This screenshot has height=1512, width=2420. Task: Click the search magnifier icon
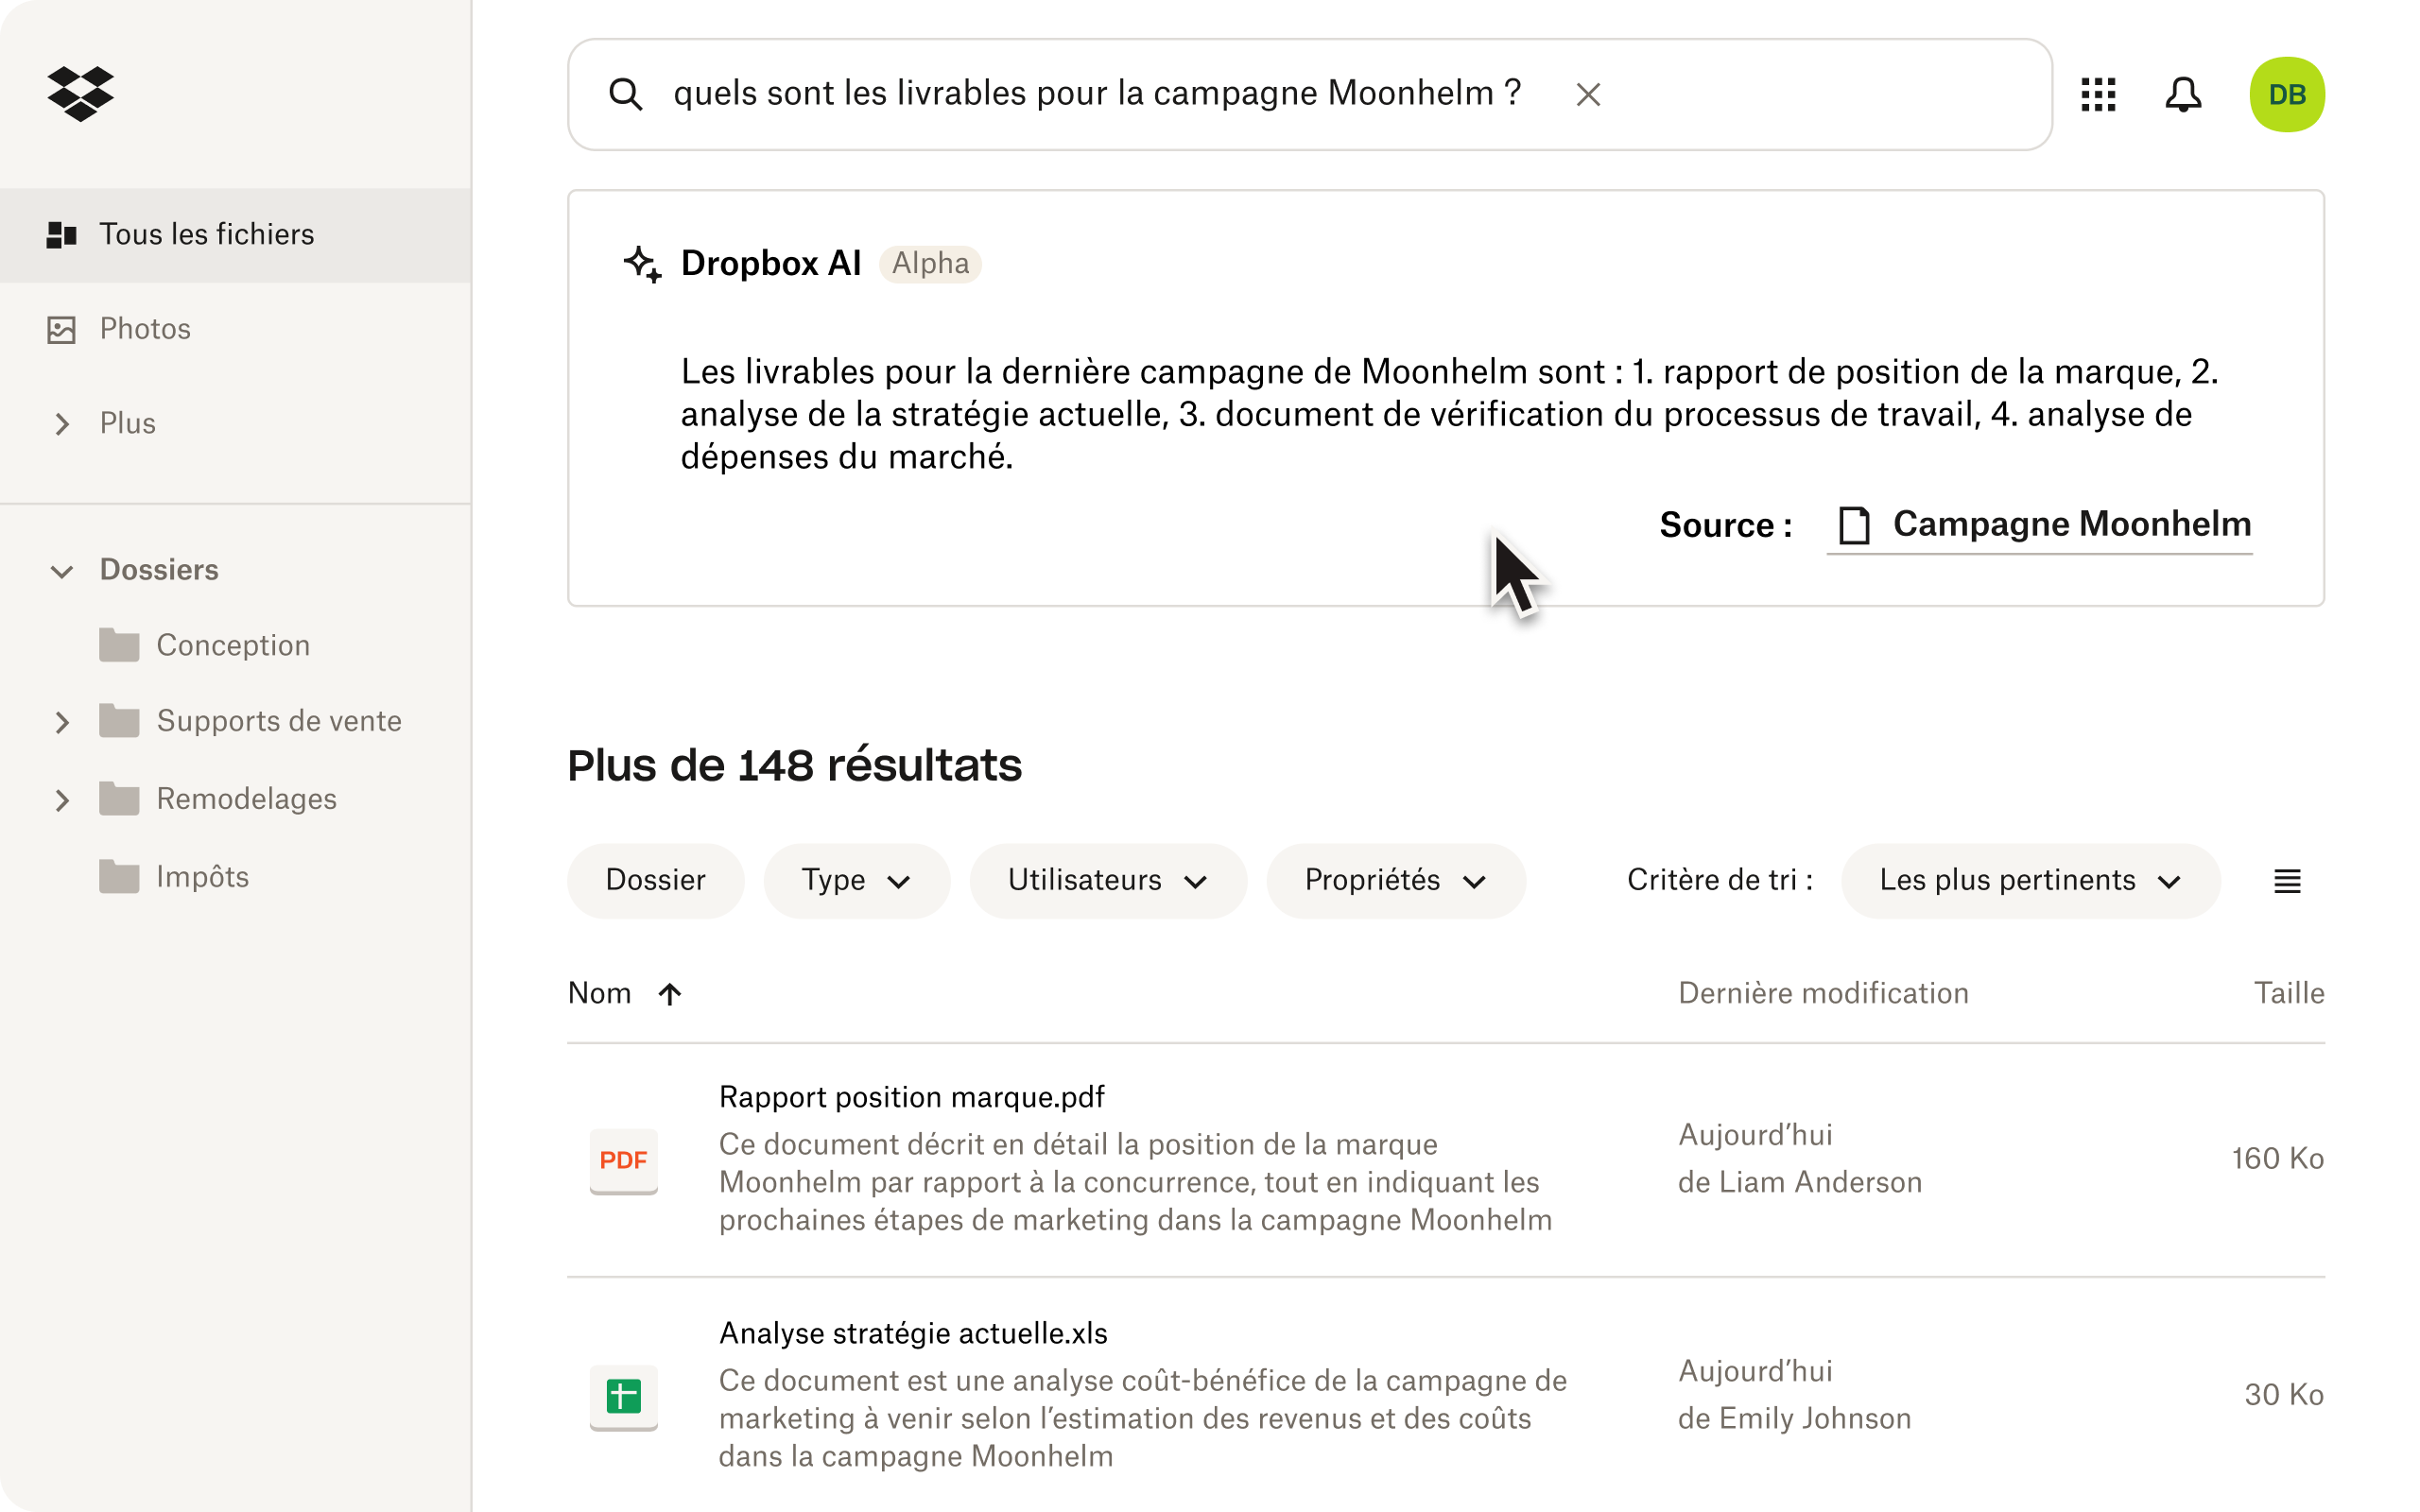pos(626,94)
